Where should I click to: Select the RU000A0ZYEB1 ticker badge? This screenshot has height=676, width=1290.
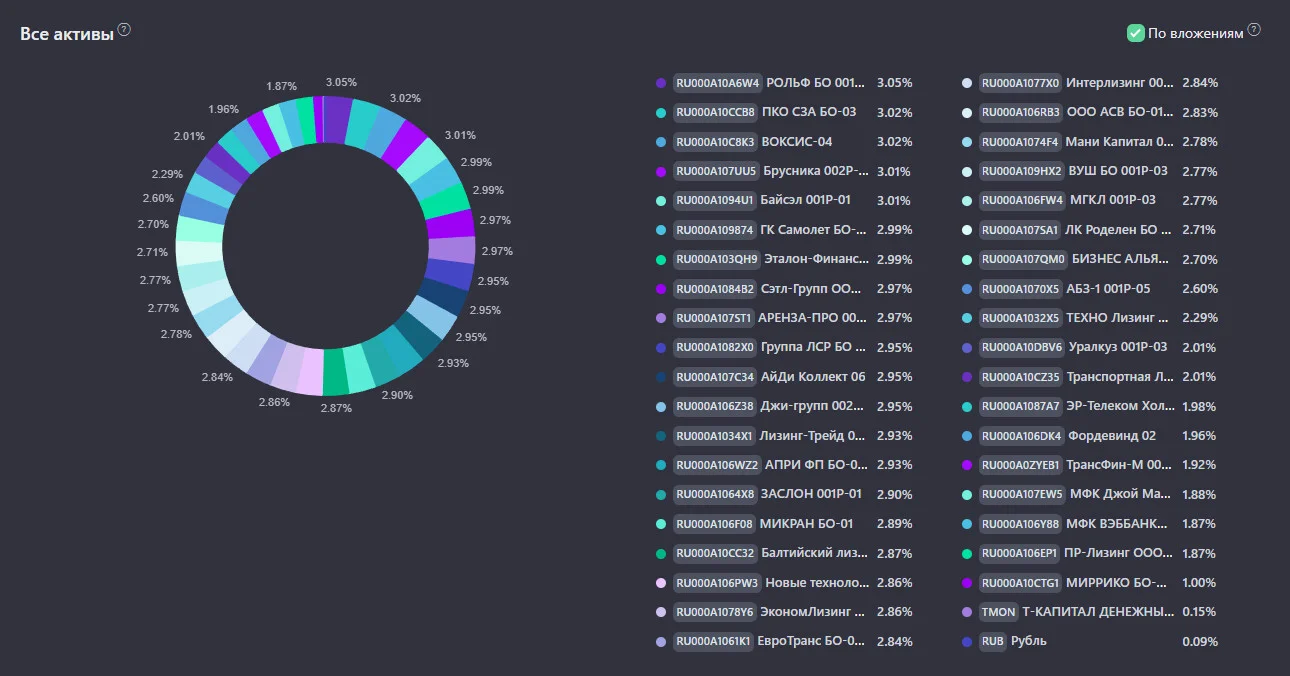tap(1020, 465)
